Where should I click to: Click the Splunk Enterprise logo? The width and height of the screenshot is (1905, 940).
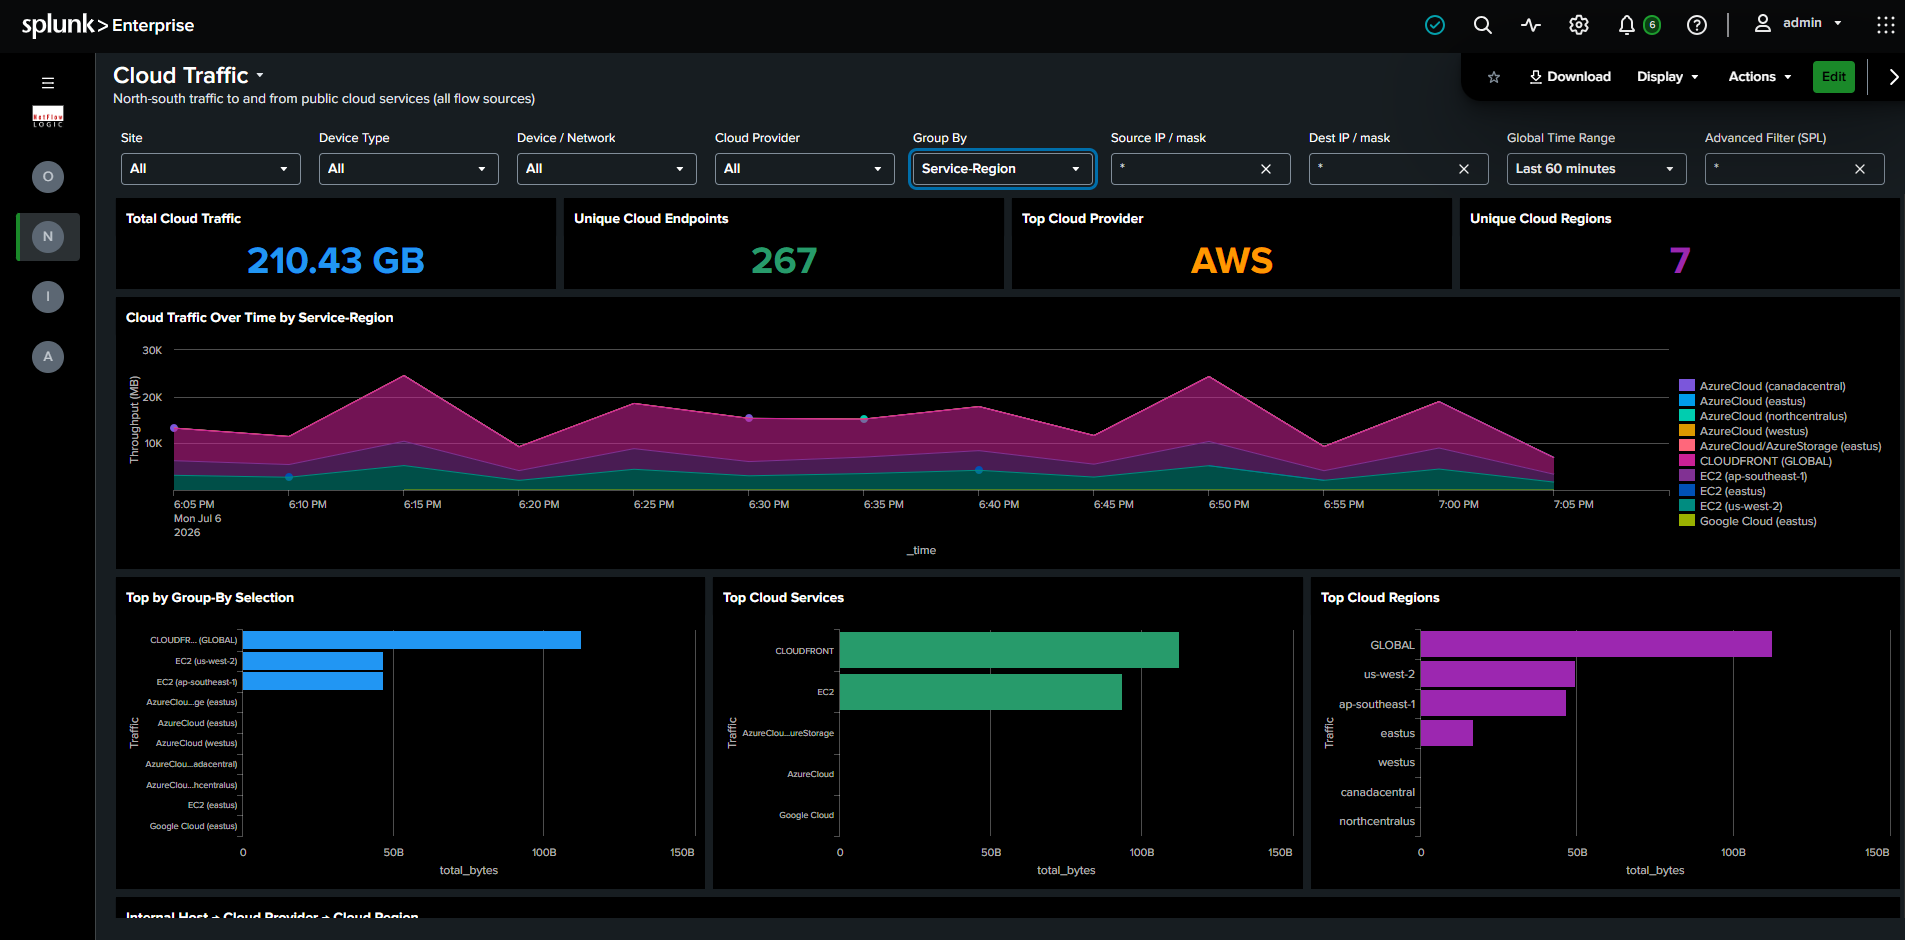point(108,25)
